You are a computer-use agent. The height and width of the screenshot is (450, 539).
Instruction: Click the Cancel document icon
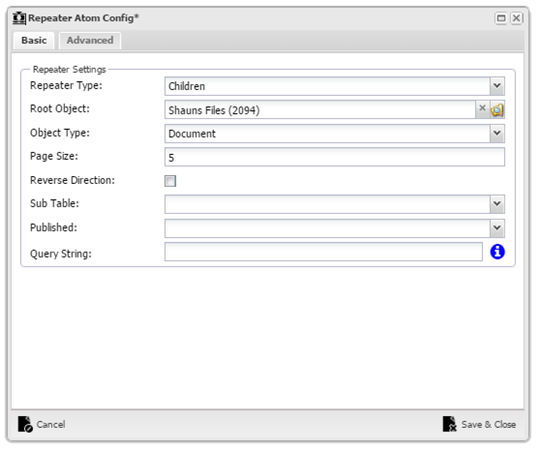tap(25, 424)
